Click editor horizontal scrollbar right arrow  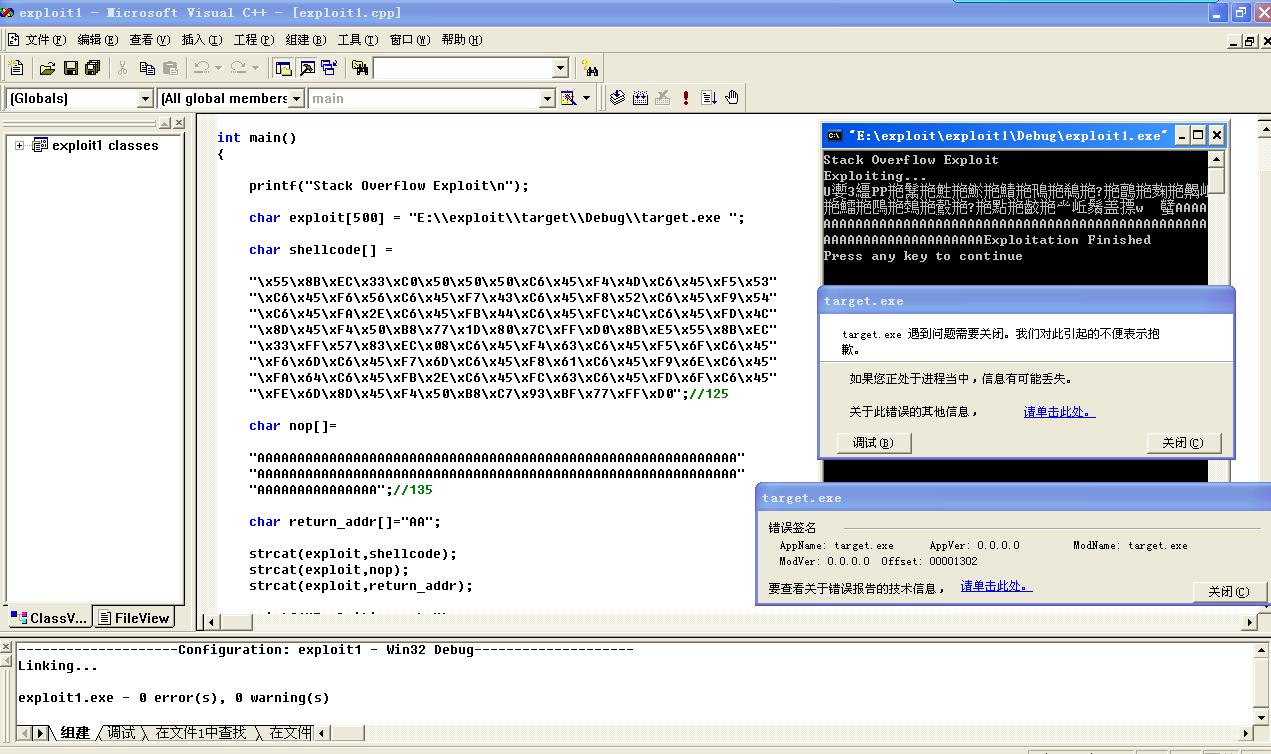tap(1249, 622)
